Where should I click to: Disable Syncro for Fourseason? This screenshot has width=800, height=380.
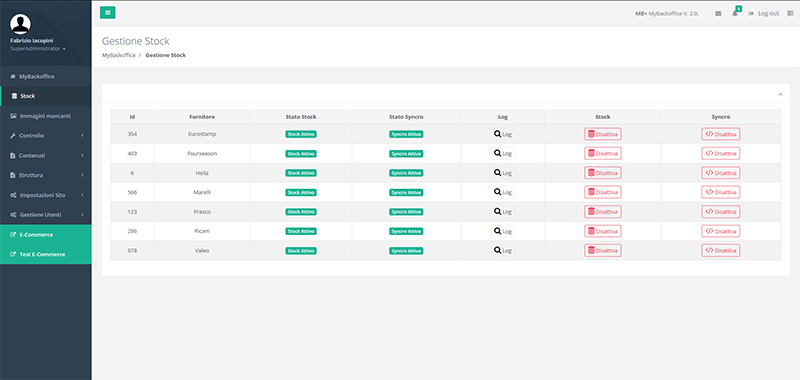720,154
